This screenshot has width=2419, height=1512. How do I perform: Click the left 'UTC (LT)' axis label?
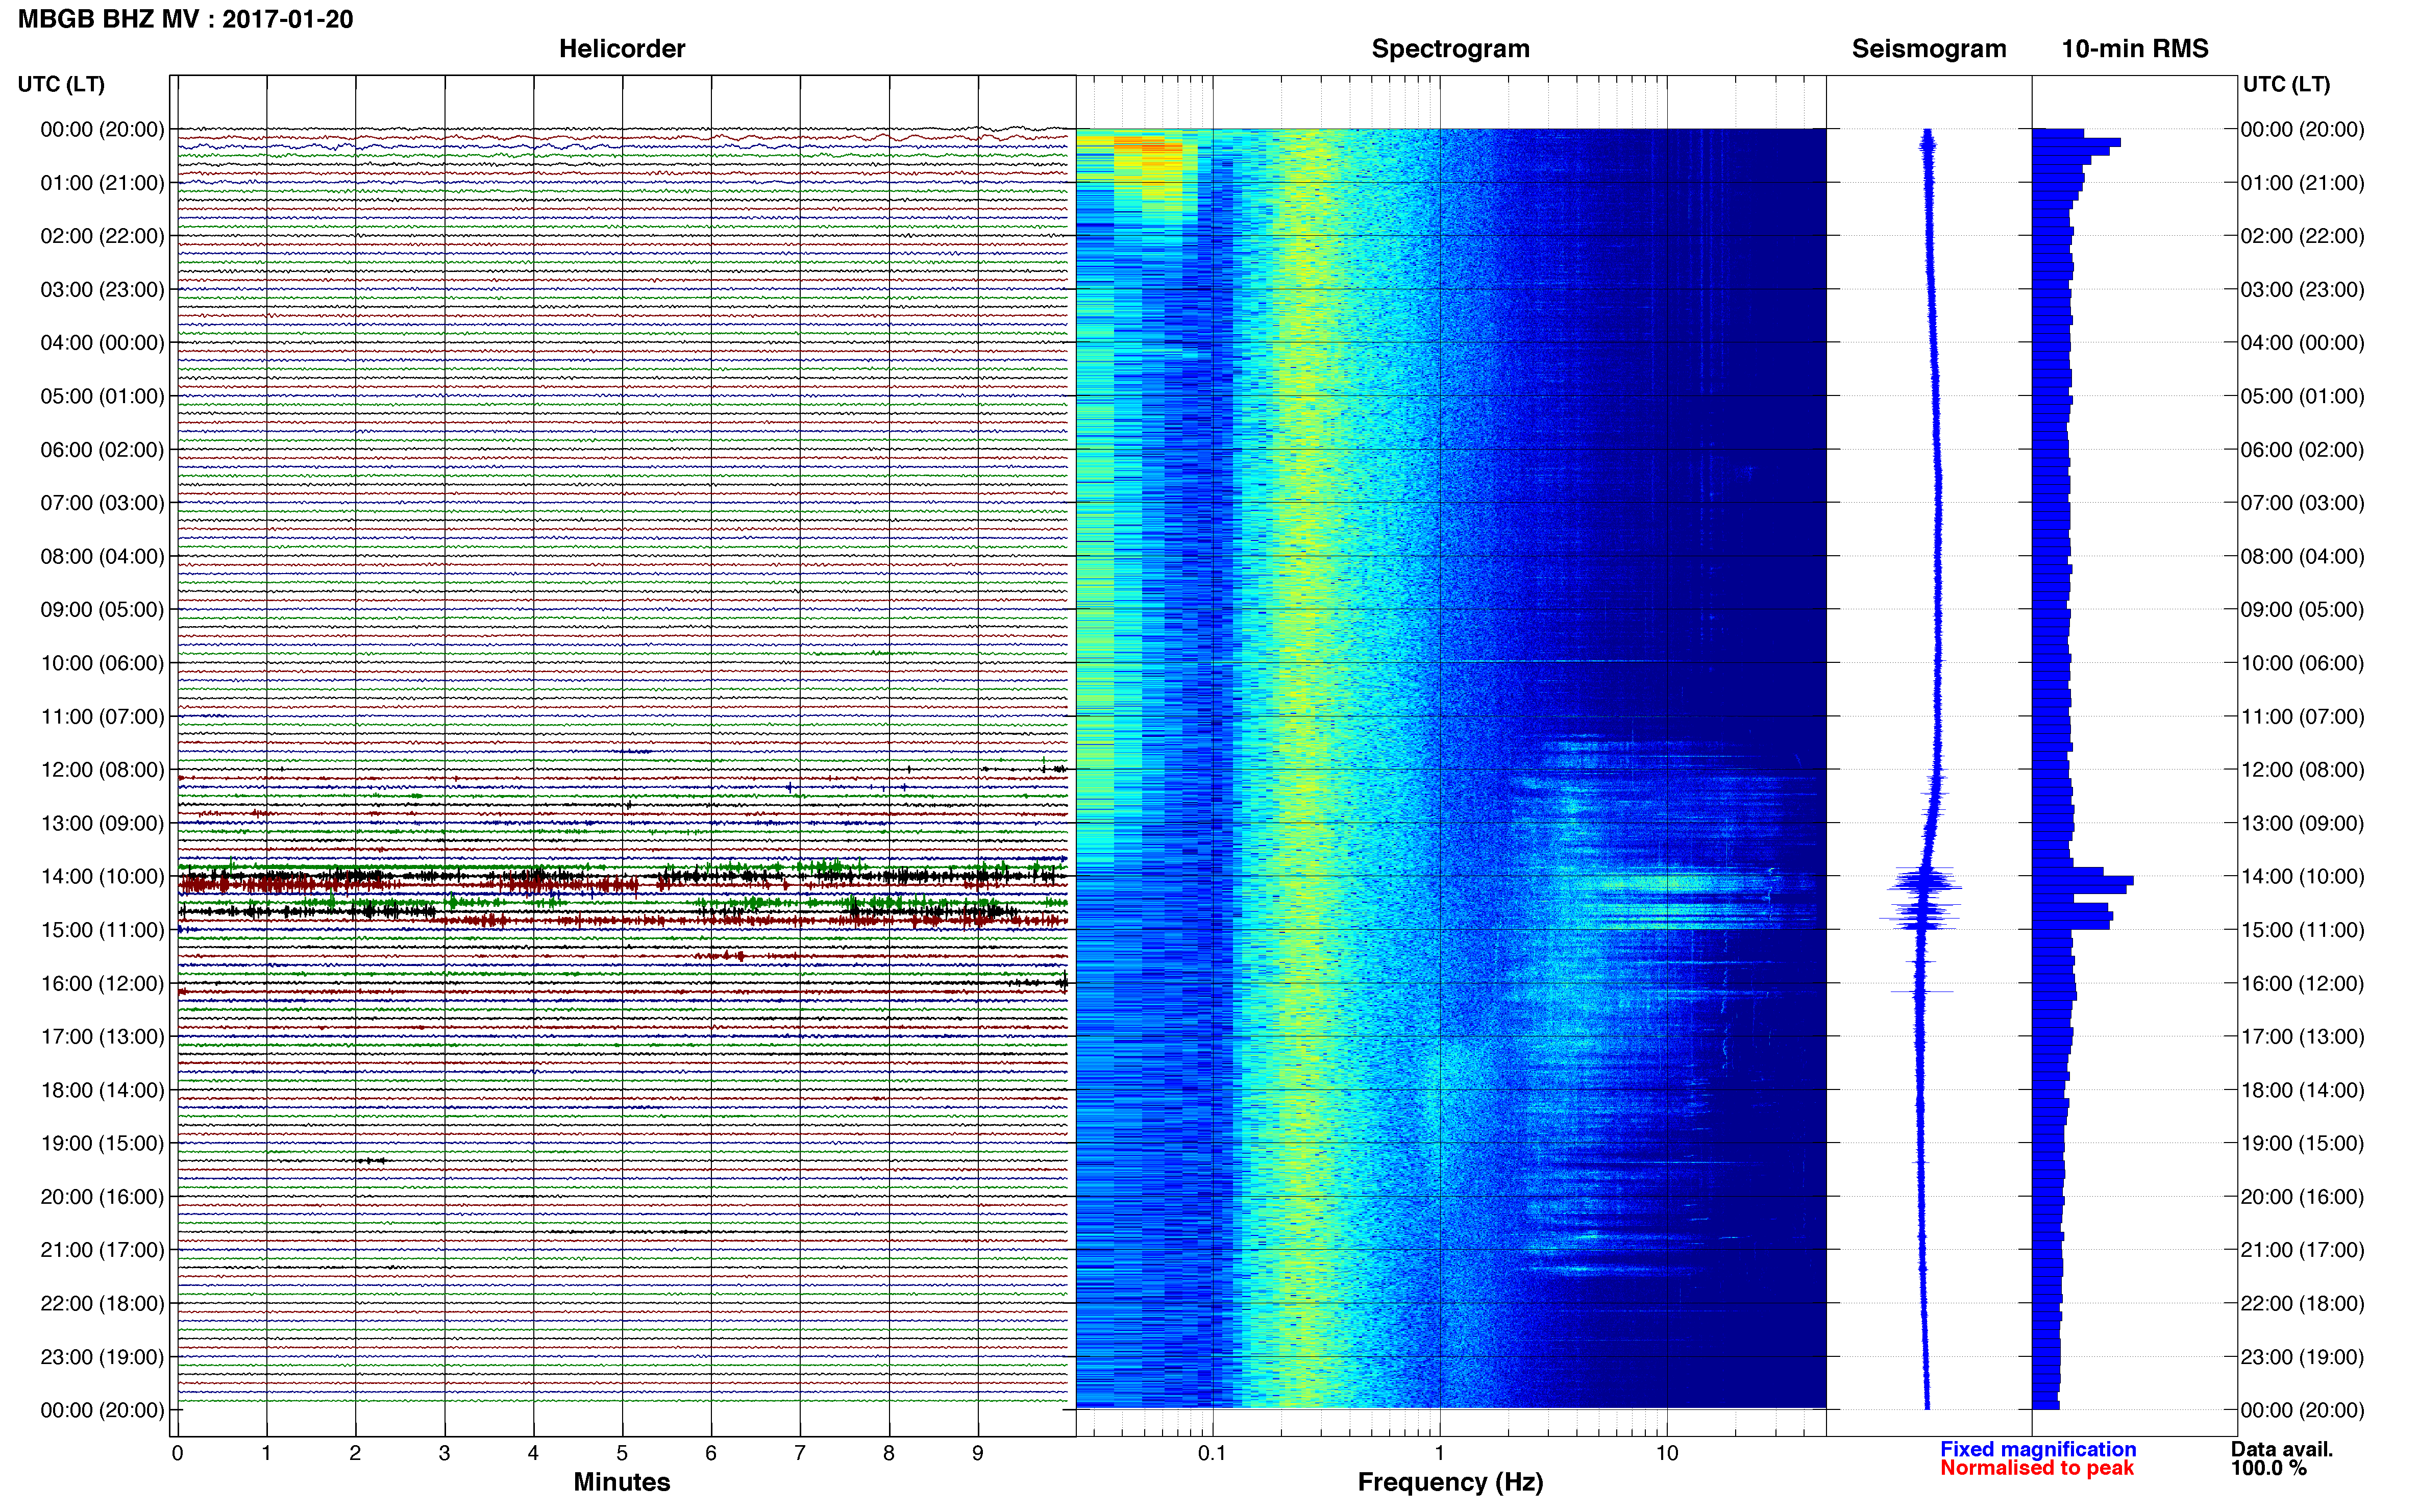tap(61, 84)
